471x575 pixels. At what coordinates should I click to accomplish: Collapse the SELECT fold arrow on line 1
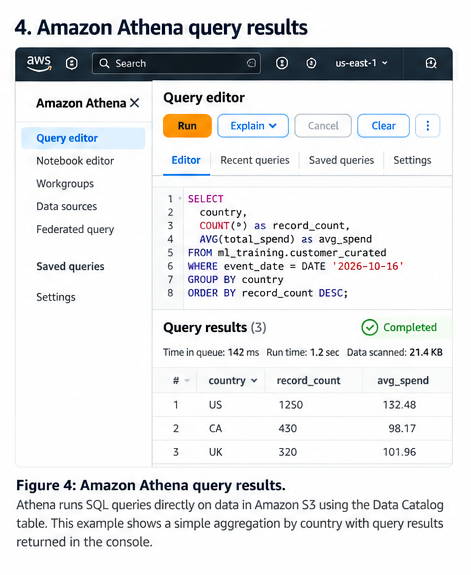pos(180,198)
